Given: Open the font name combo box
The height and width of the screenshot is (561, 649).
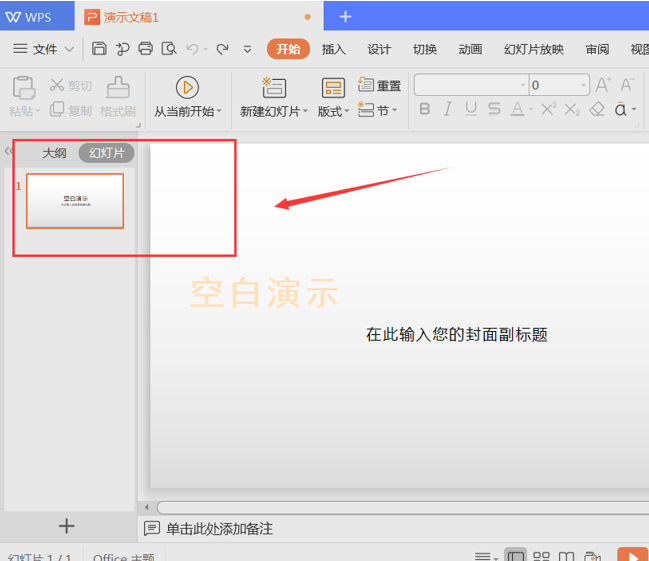Looking at the screenshot, I should point(471,85).
